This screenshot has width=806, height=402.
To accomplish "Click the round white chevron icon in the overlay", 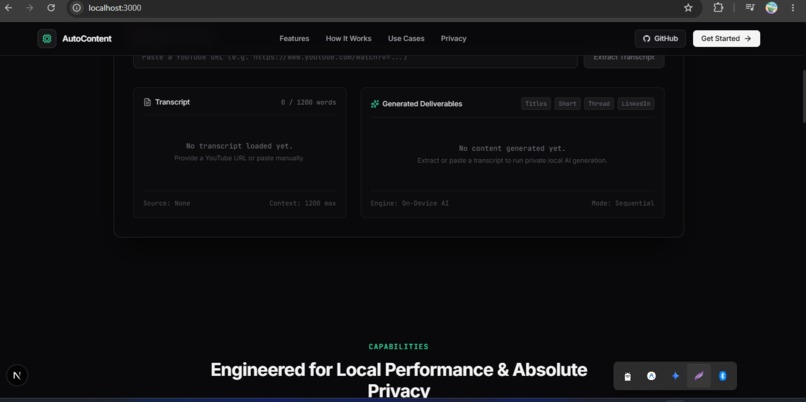I will click(651, 376).
